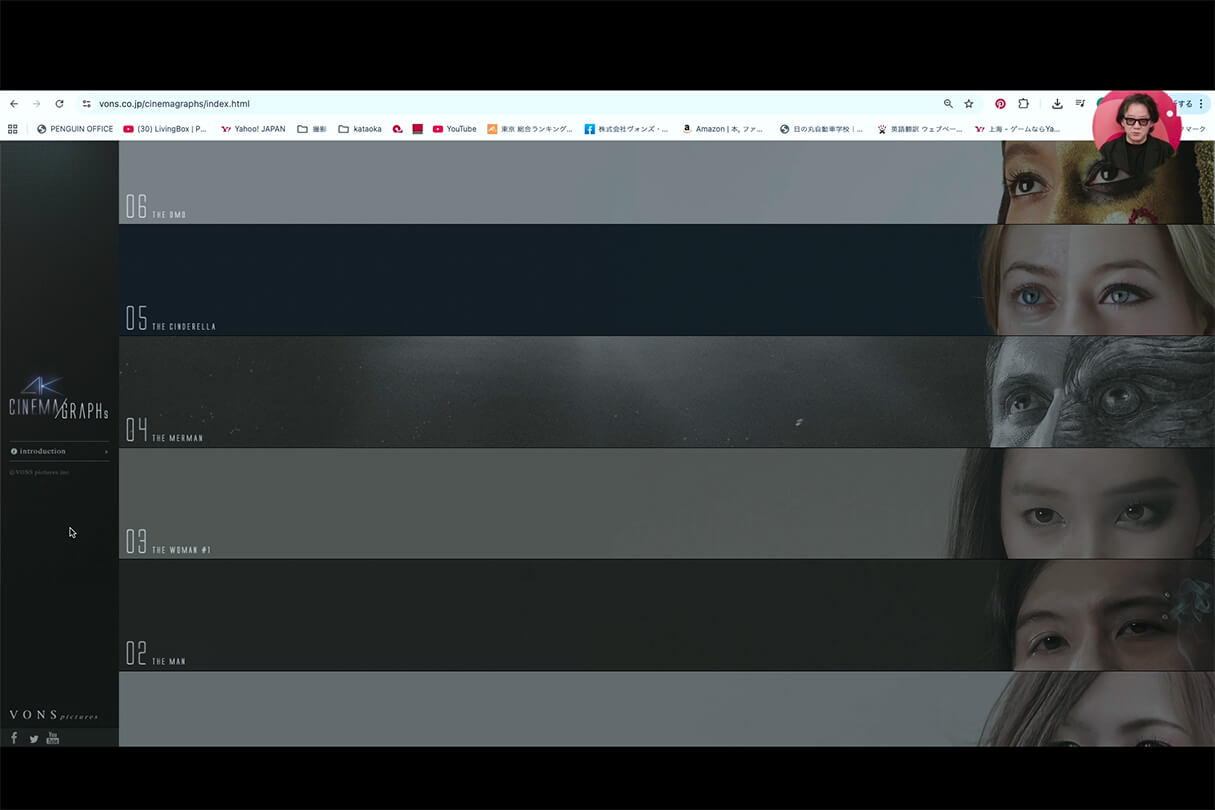Open the 上海 - ゲームなら Yahoo bookmark

point(1018,129)
